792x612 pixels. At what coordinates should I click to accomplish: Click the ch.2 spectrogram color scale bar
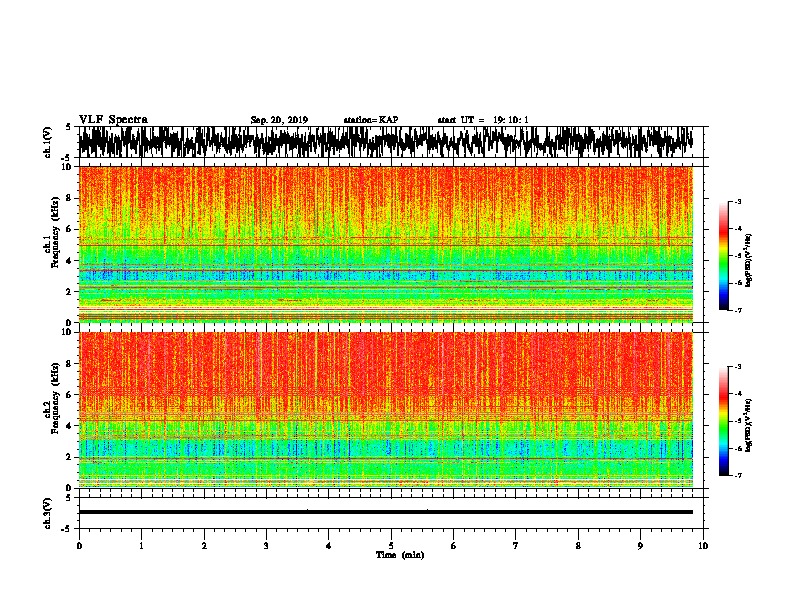click(x=724, y=421)
